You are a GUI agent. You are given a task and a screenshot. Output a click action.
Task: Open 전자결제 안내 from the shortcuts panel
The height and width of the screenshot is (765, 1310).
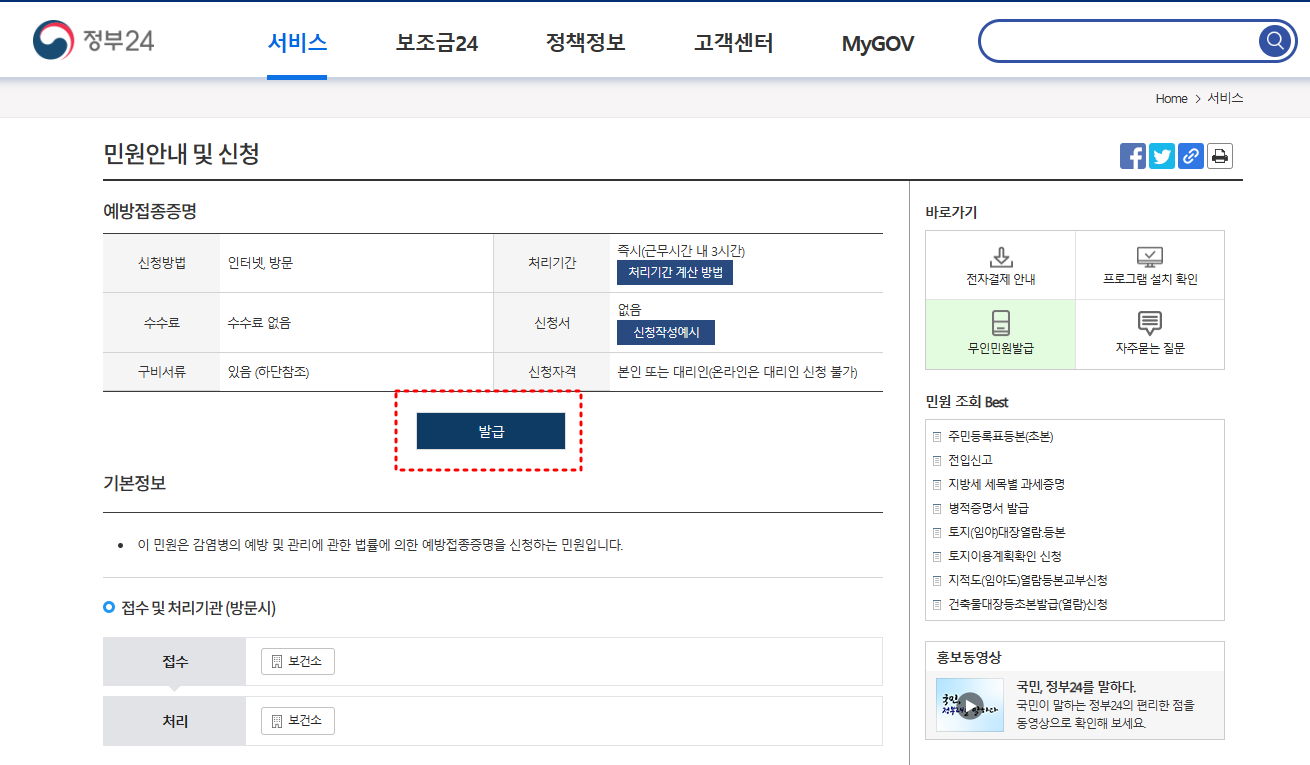point(1001,262)
